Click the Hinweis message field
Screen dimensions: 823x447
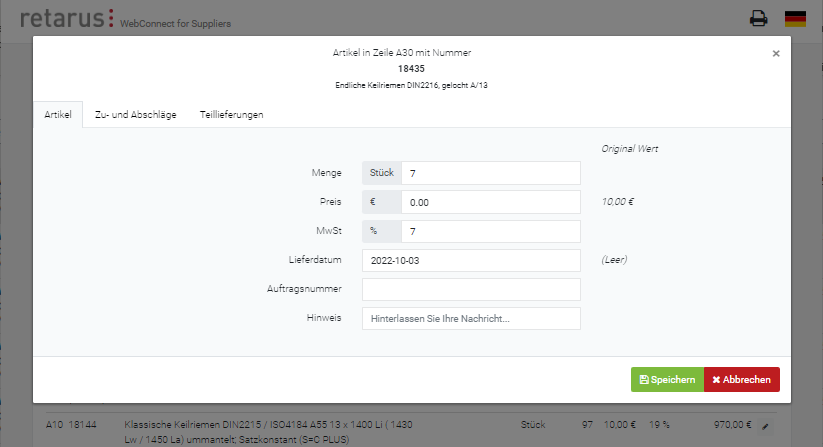coord(471,318)
